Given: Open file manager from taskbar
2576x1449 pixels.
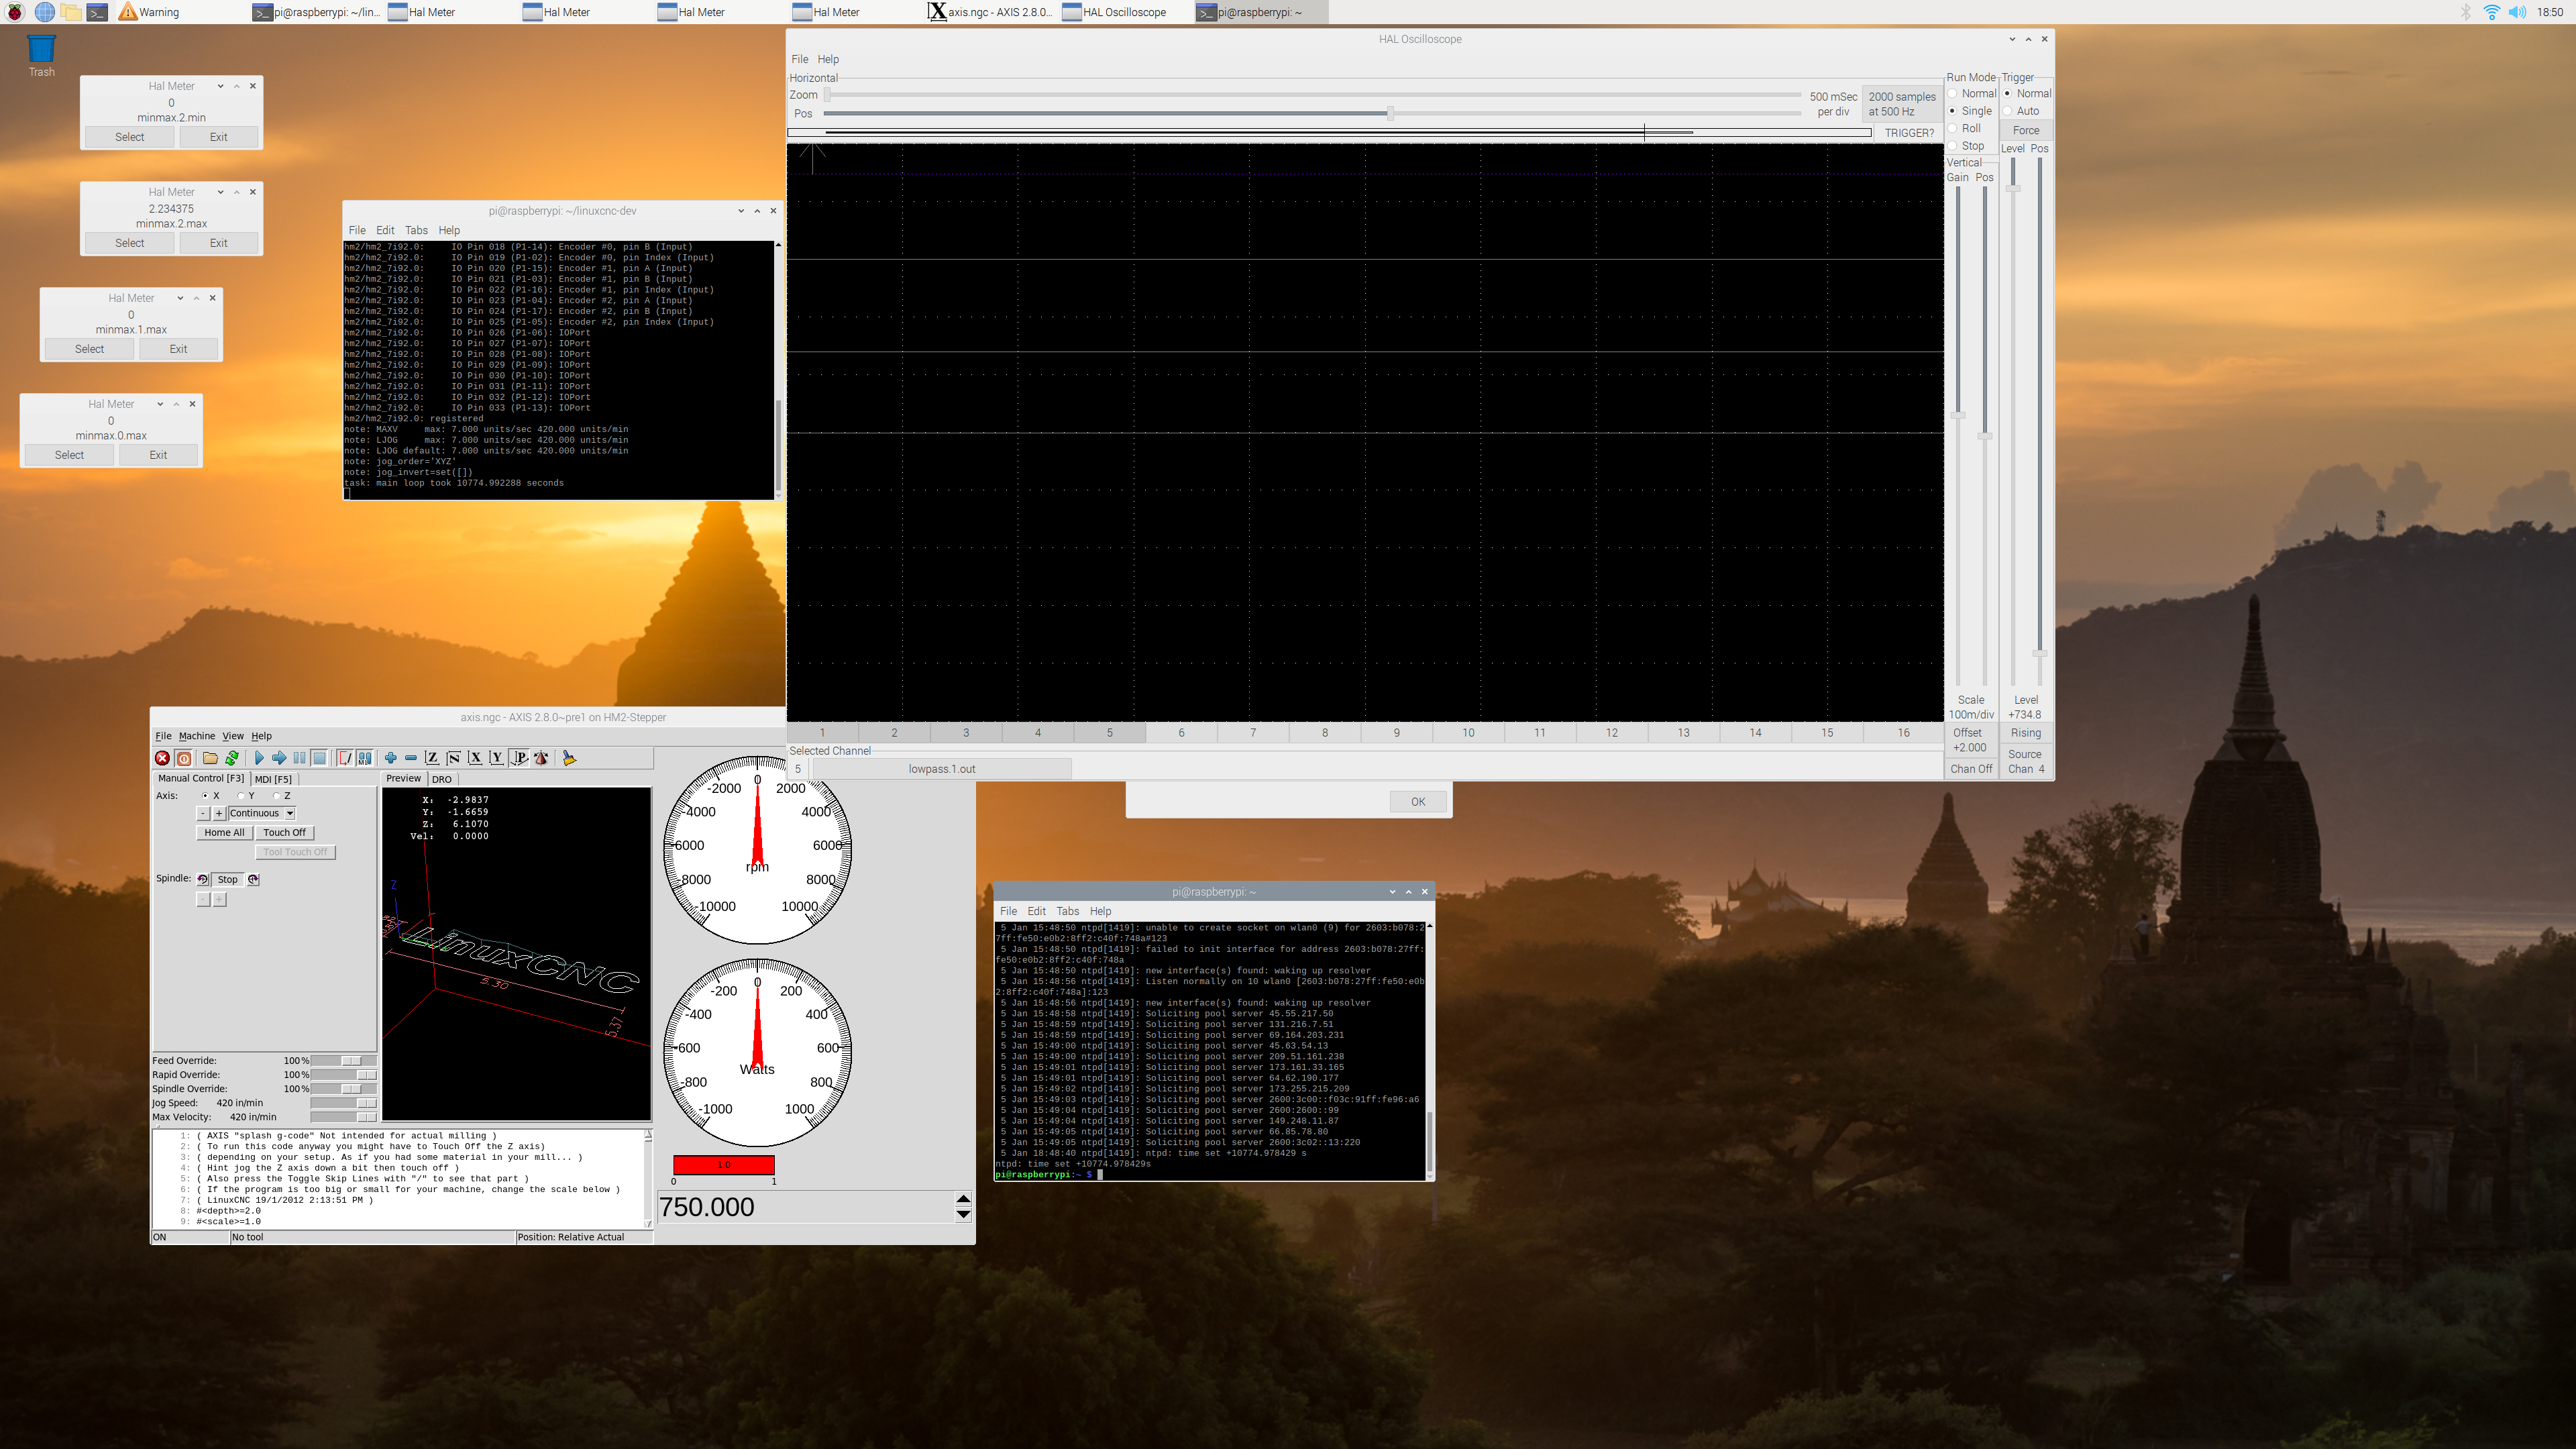Looking at the screenshot, I should coord(71,12).
